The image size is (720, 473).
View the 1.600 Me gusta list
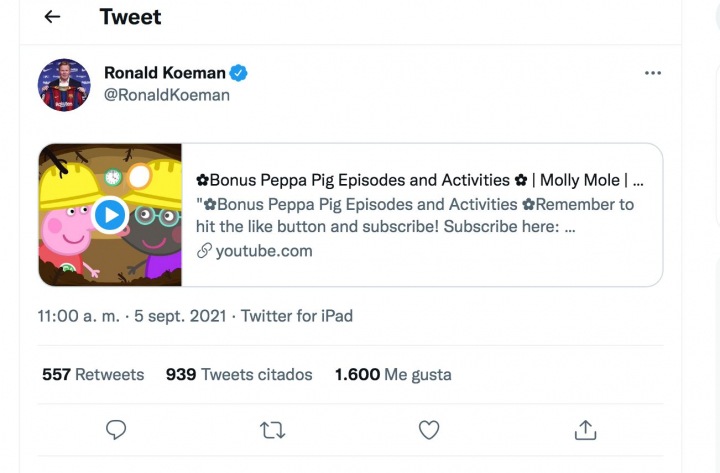point(393,375)
